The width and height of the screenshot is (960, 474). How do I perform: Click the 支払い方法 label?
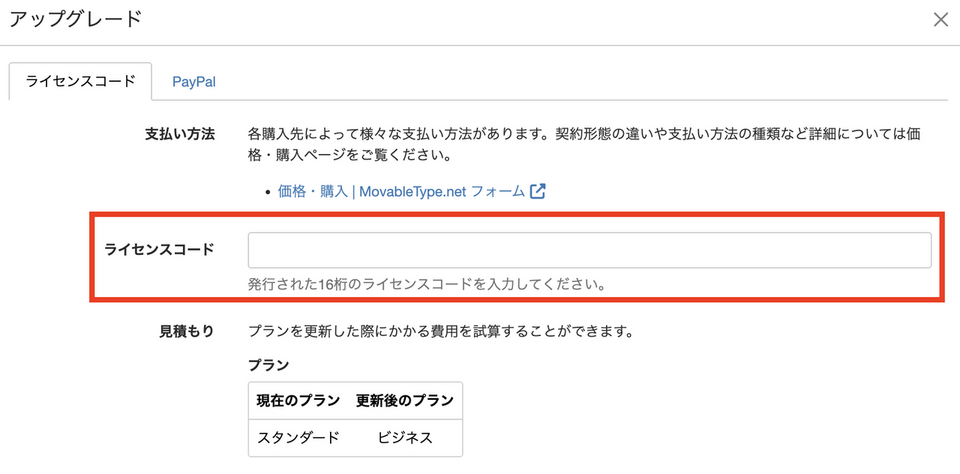pyautogui.click(x=180, y=134)
